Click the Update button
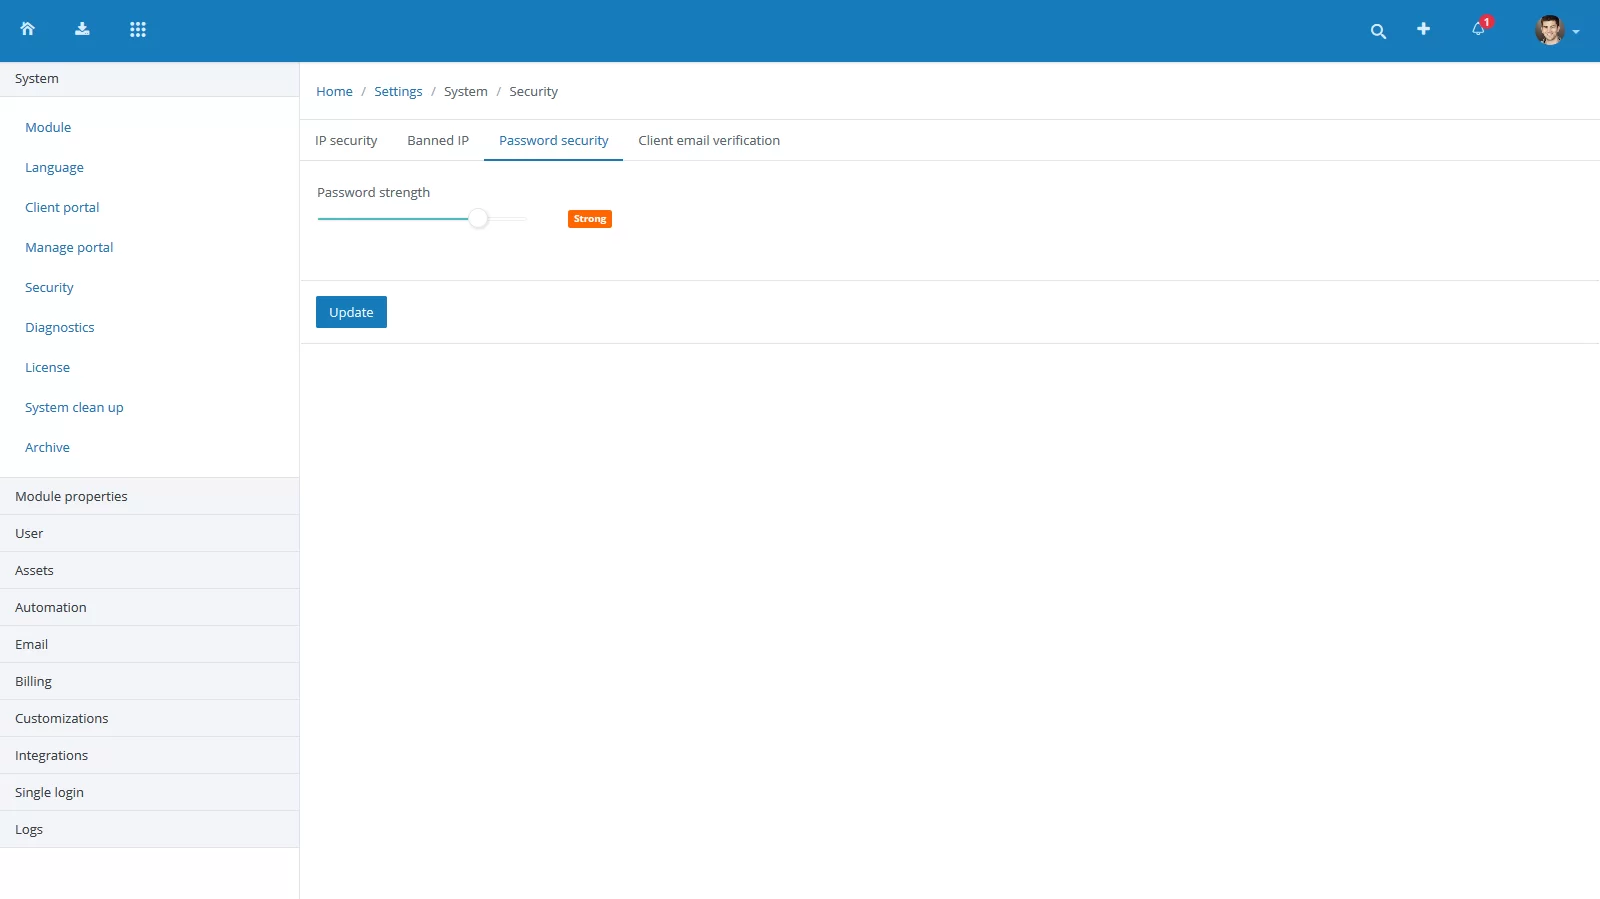This screenshot has width=1600, height=899. coord(351,312)
